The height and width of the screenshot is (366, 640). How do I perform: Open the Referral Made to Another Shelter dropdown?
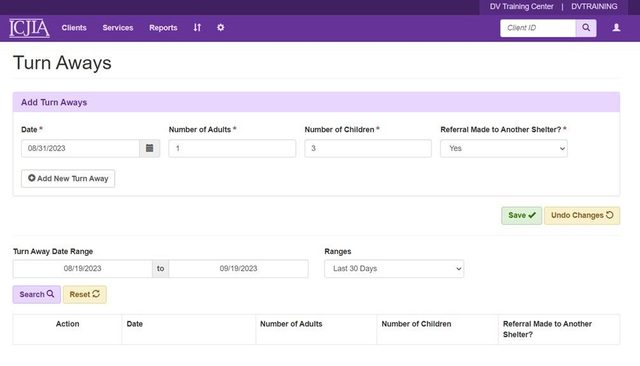click(x=504, y=148)
